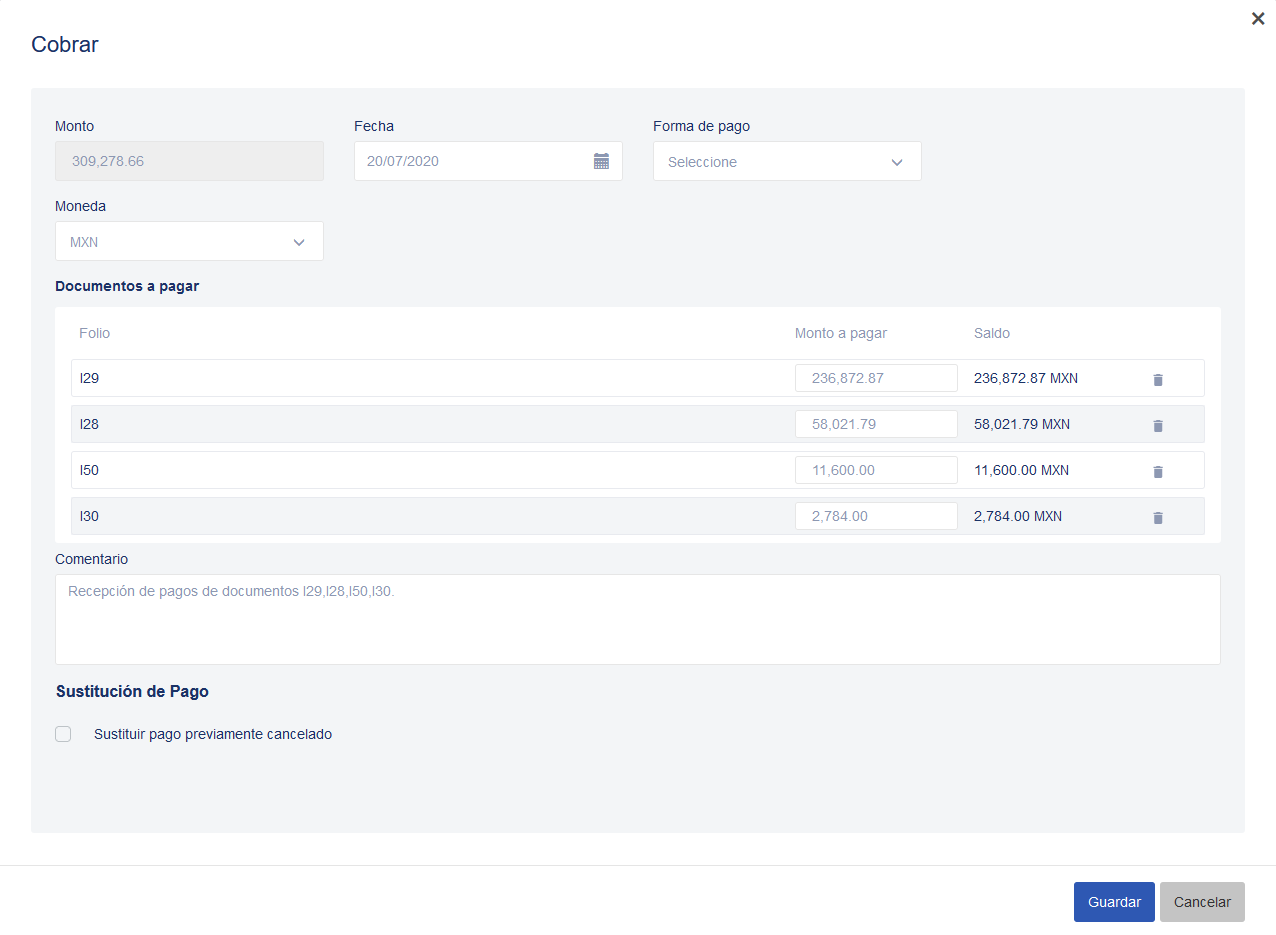Delete document I29 with trash icon

pyautogui.click(x=1158, y=380)
